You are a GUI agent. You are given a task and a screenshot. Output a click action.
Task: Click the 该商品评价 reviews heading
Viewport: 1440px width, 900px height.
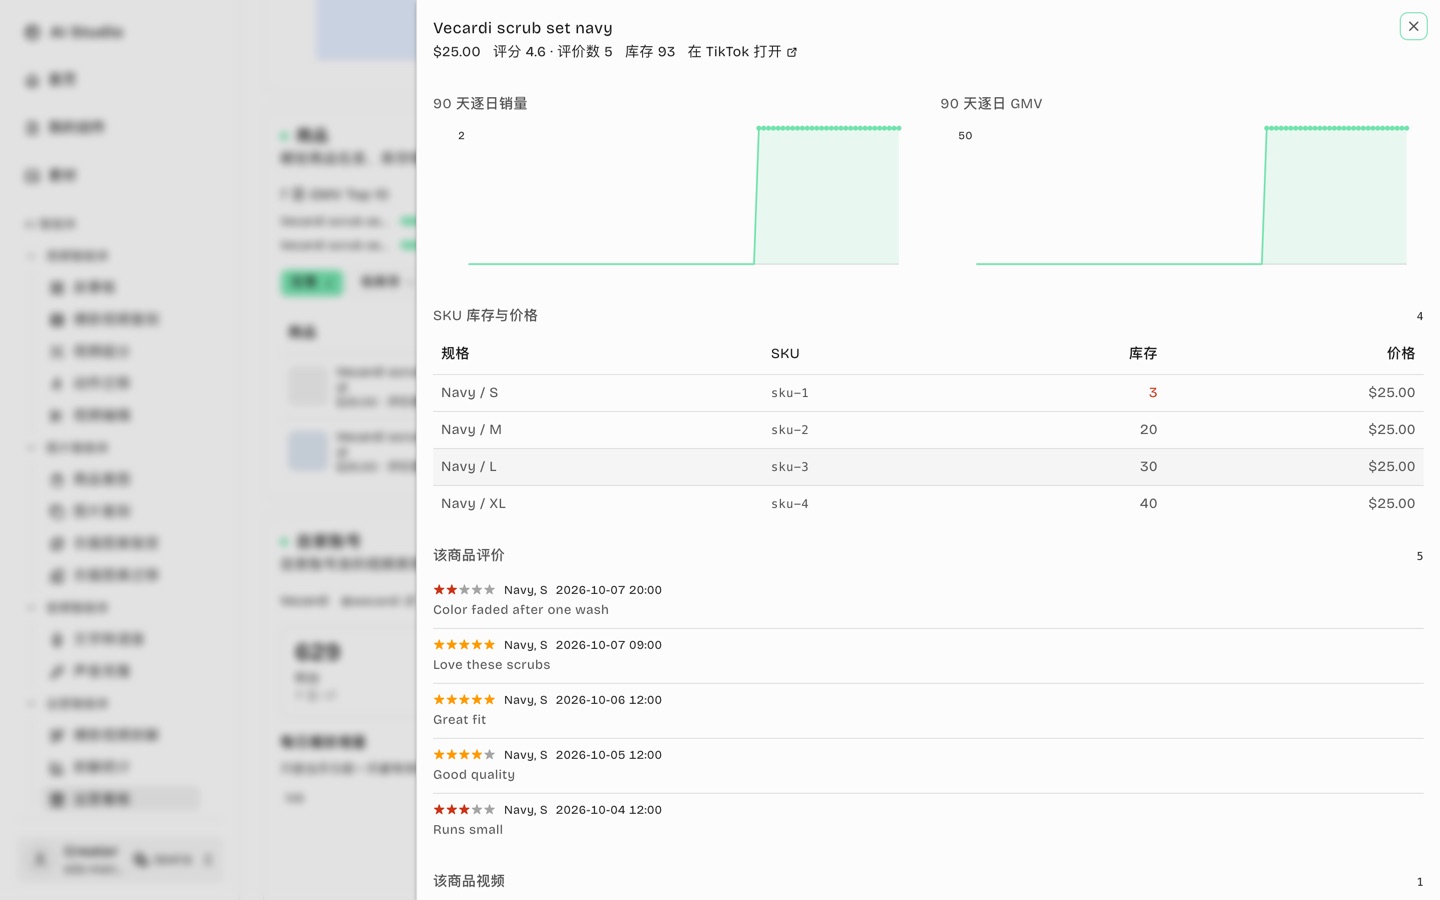coord(469,556)
